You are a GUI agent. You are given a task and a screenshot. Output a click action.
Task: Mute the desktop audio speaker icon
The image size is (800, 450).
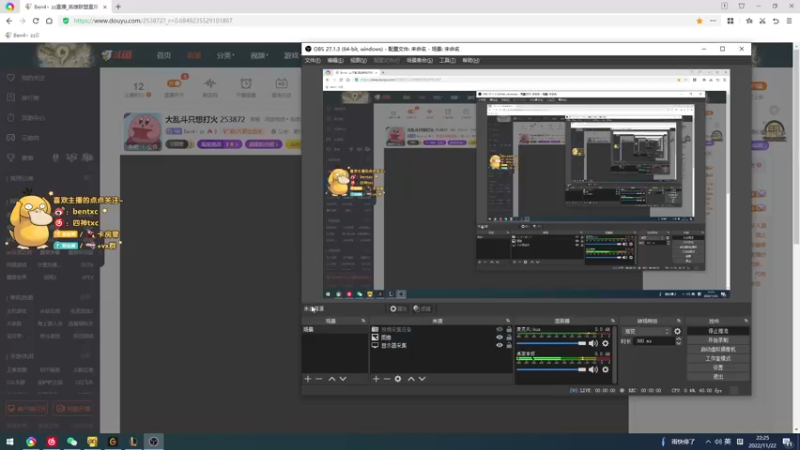click(x=593, y=369)
